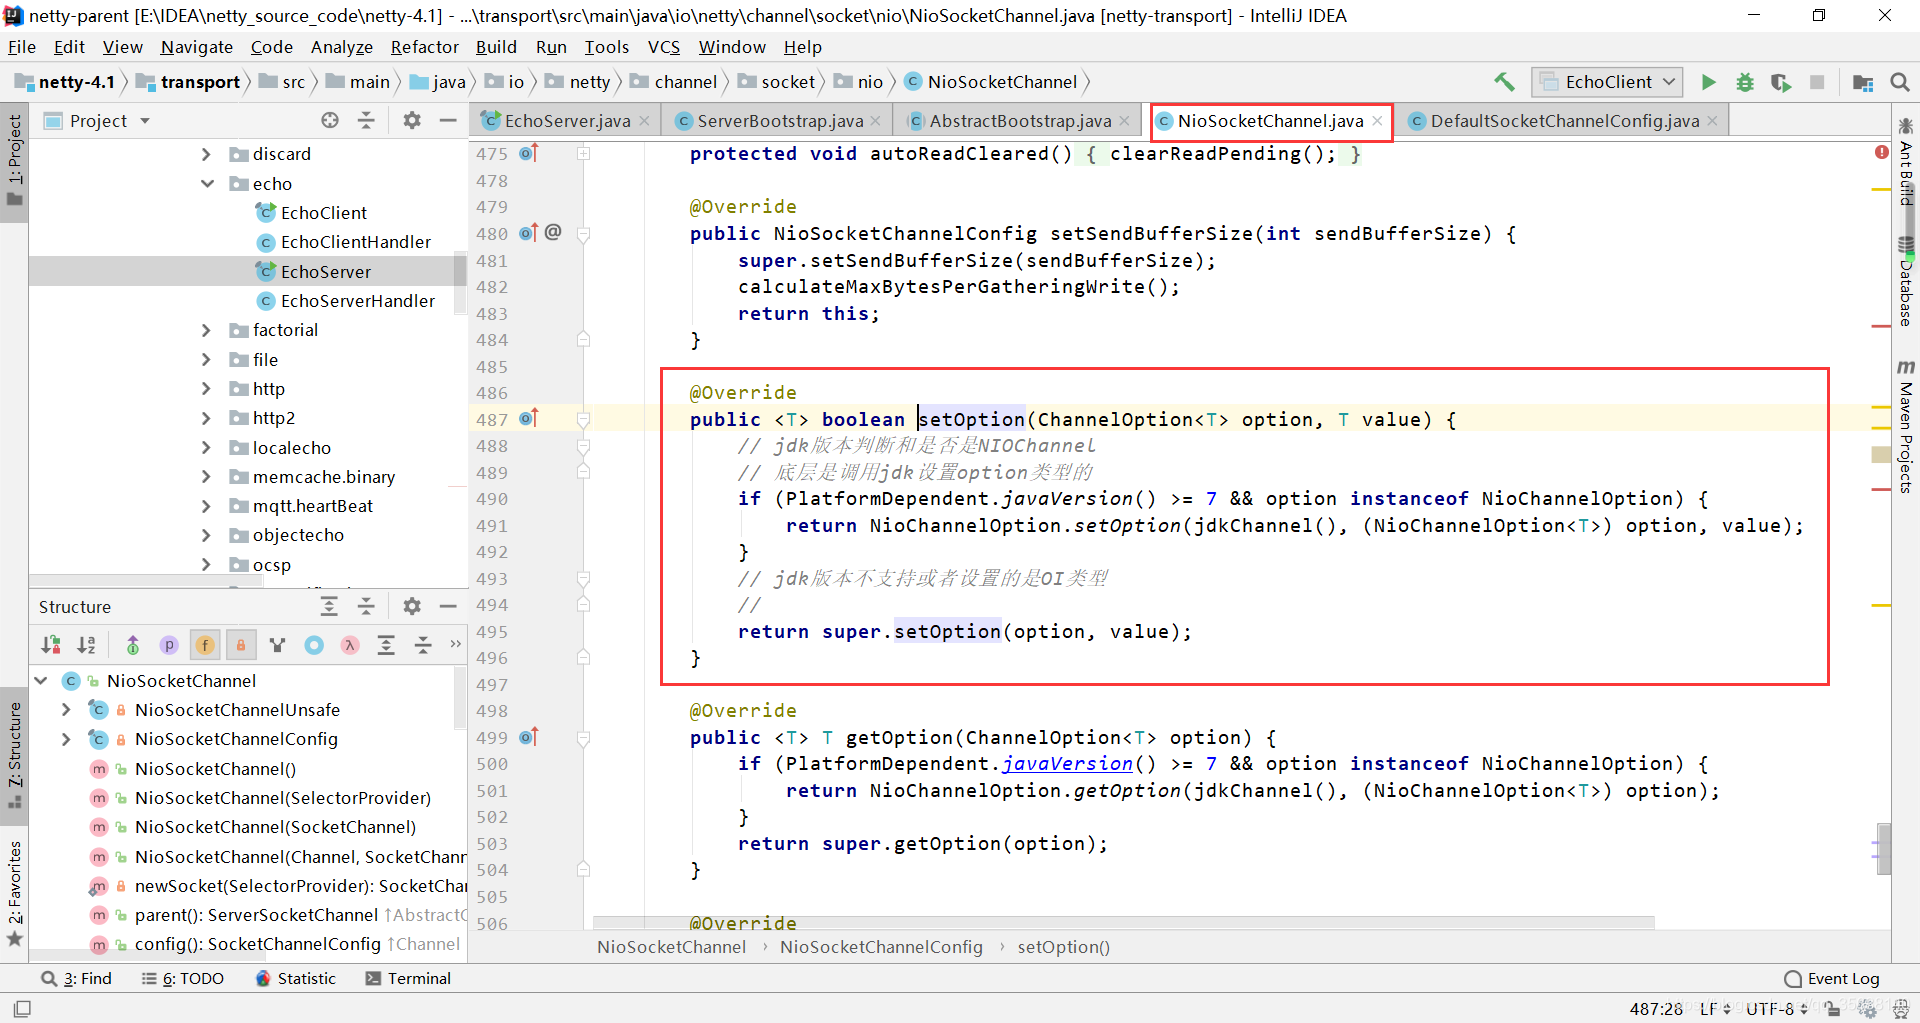Follow the javaVersion link on line 500

click(1067, 763)
